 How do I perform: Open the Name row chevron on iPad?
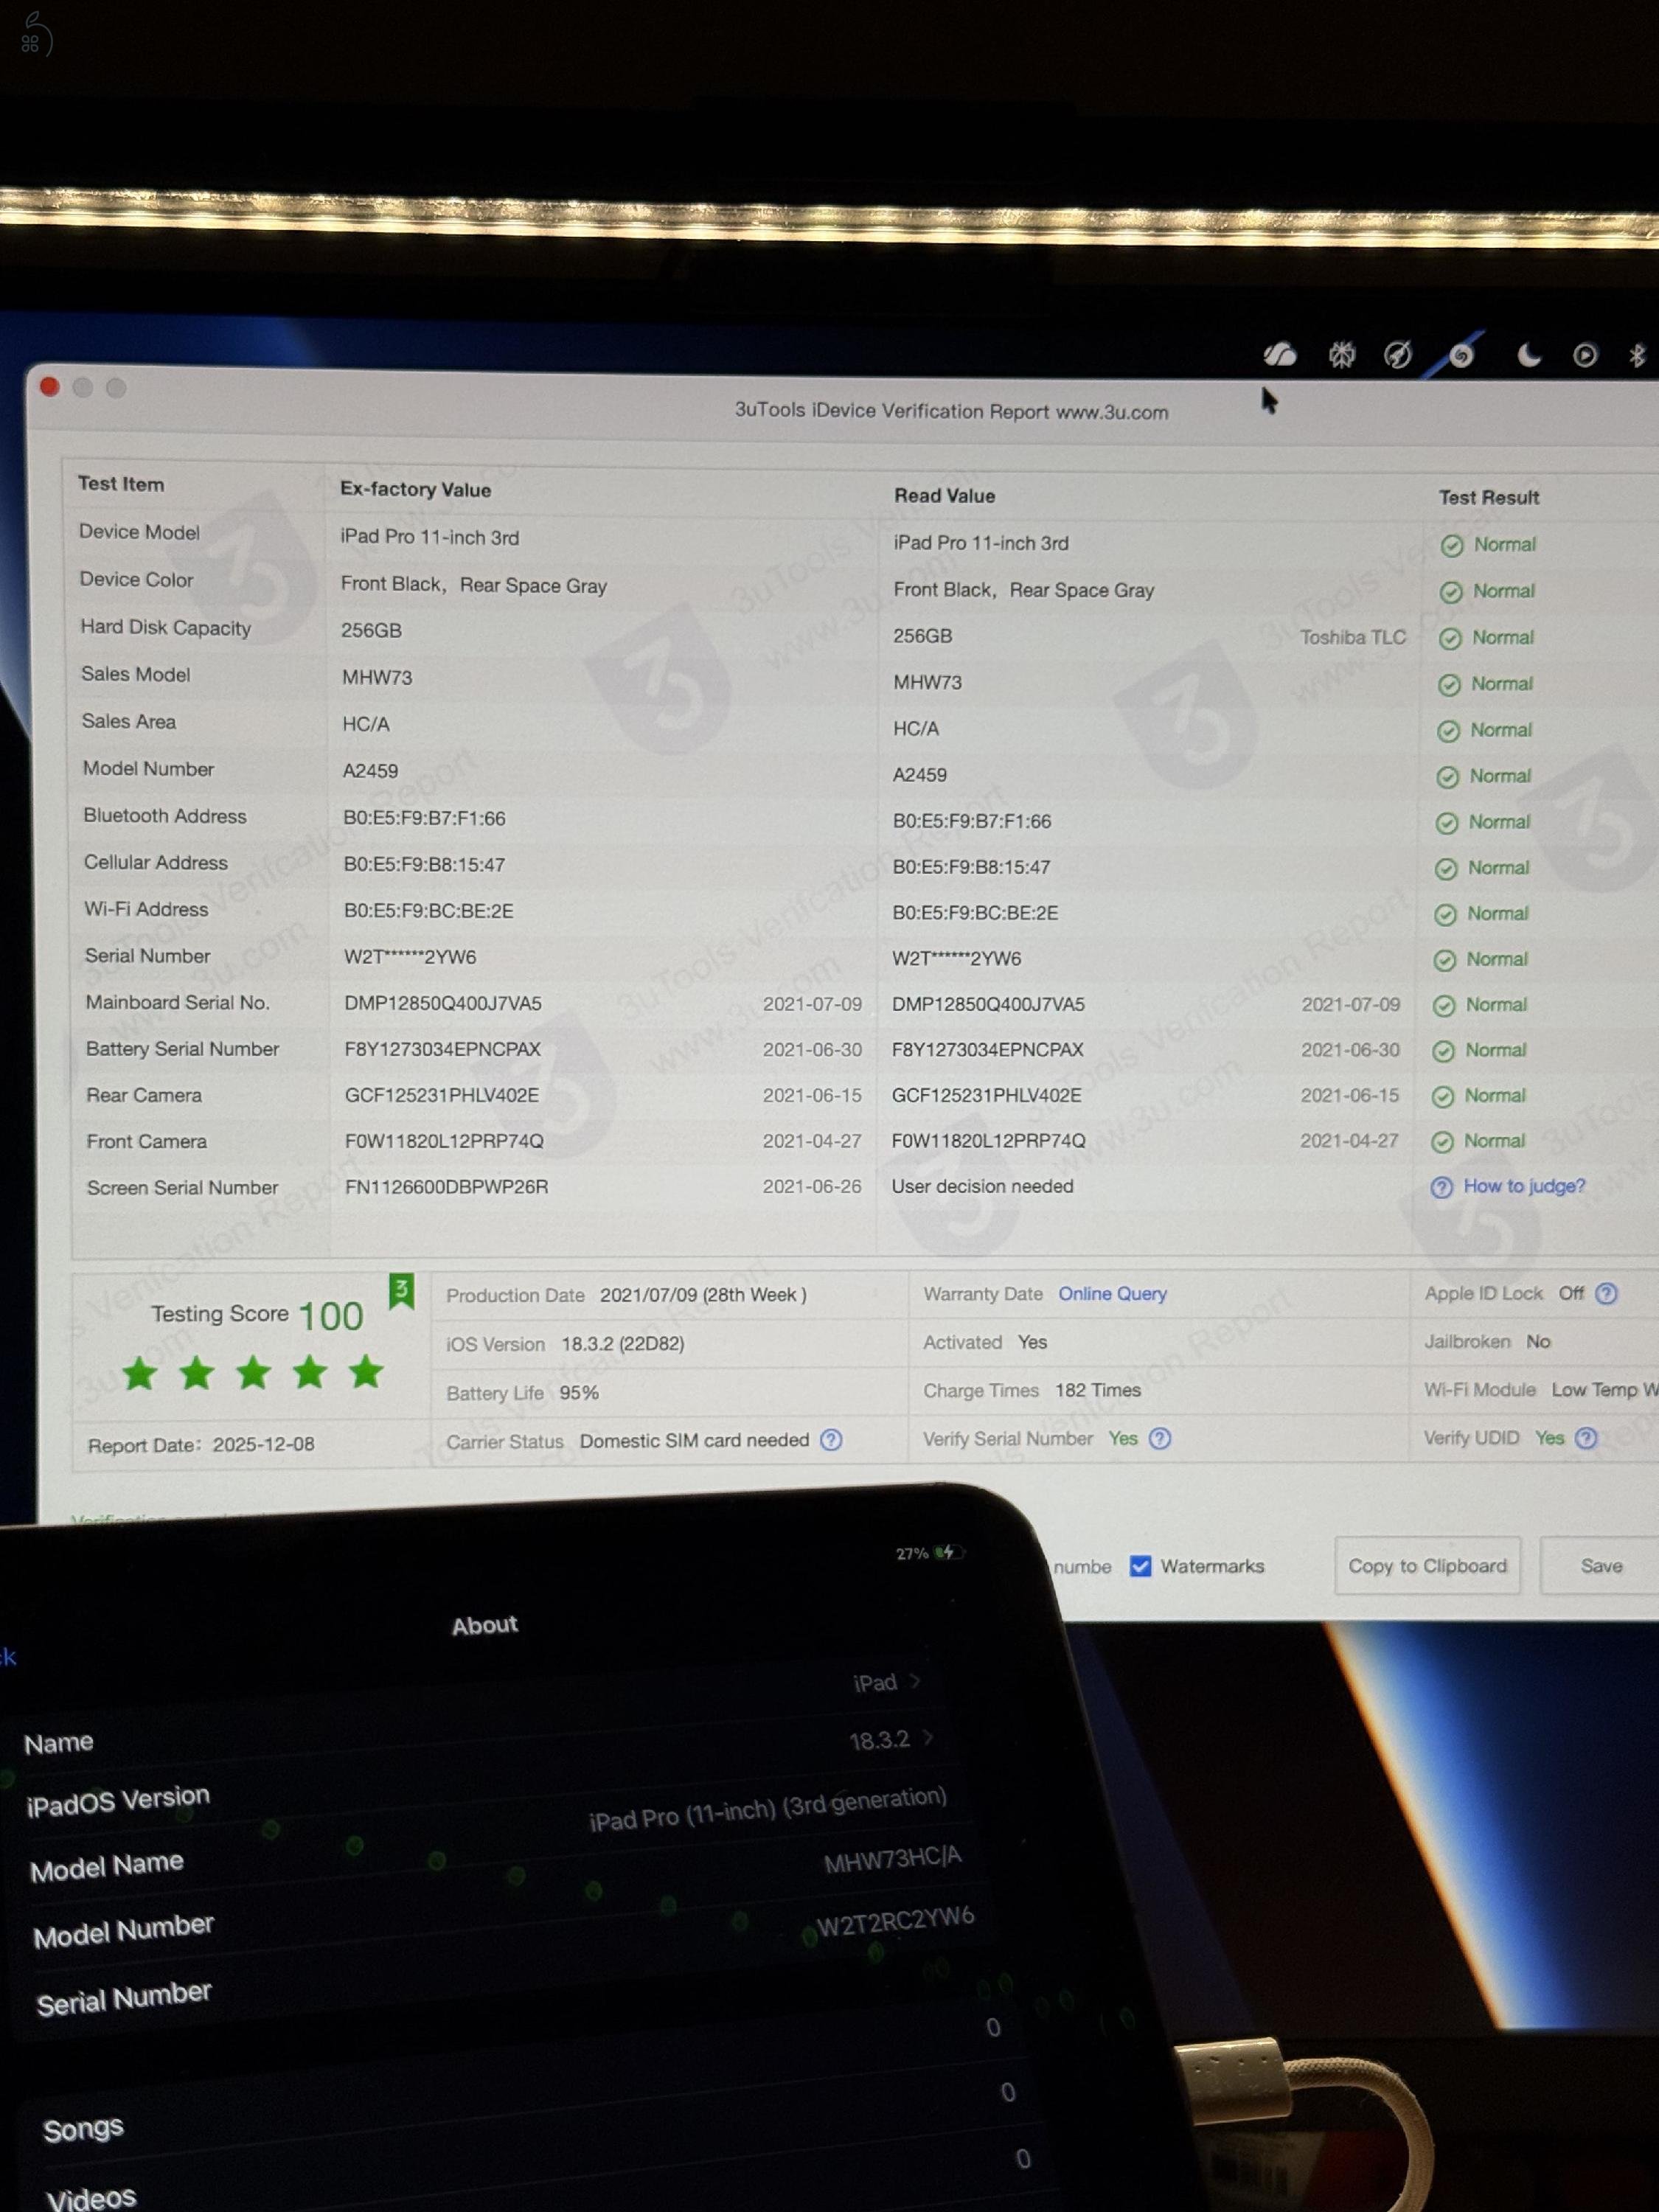pyautogui.click(x=915, y=1681)
